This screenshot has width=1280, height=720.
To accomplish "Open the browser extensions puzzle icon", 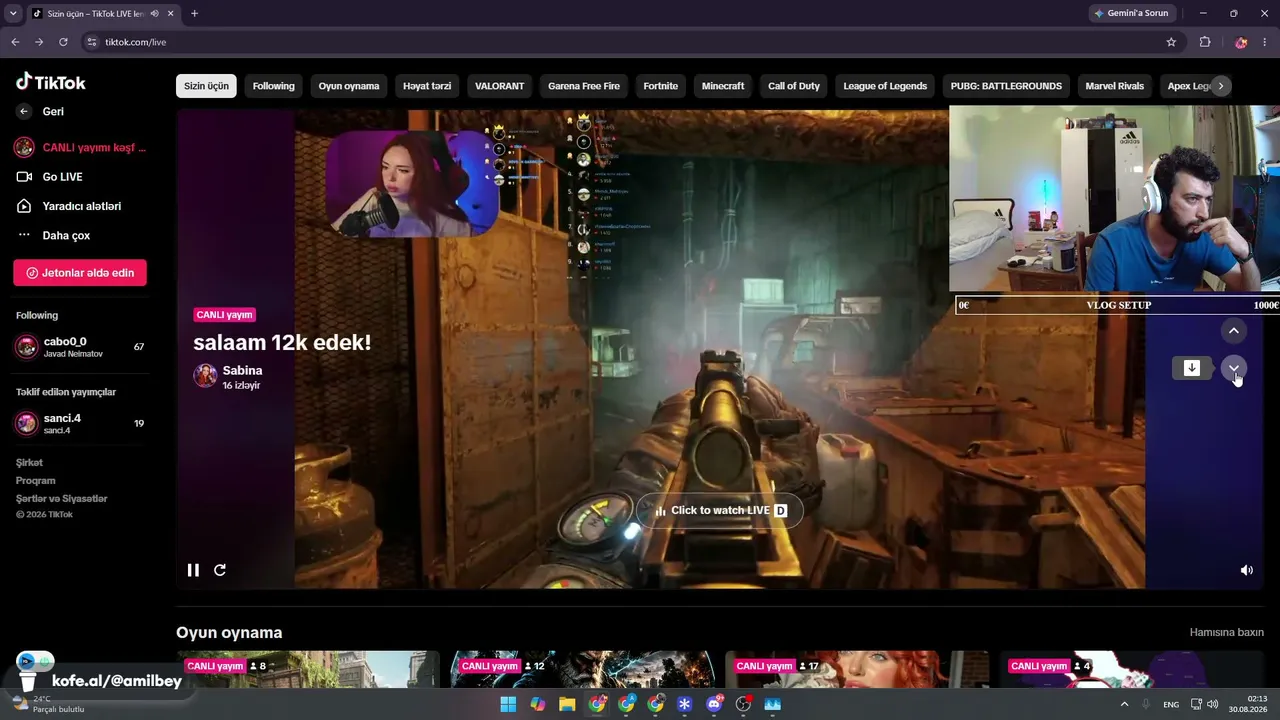I will click(x=1205, y=42).
